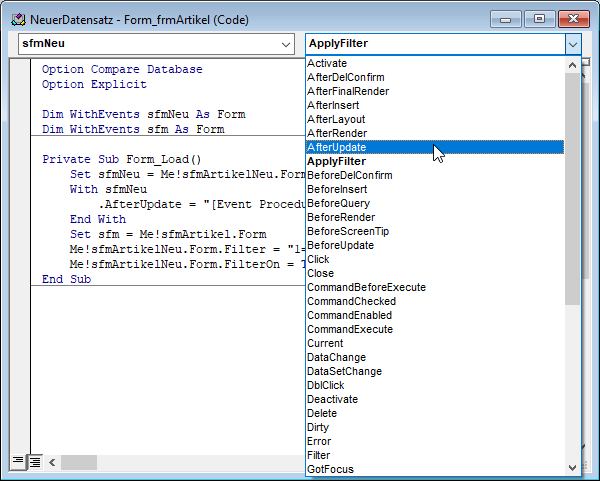Select the Current event
Screen dimensions: 600x481
435,343
